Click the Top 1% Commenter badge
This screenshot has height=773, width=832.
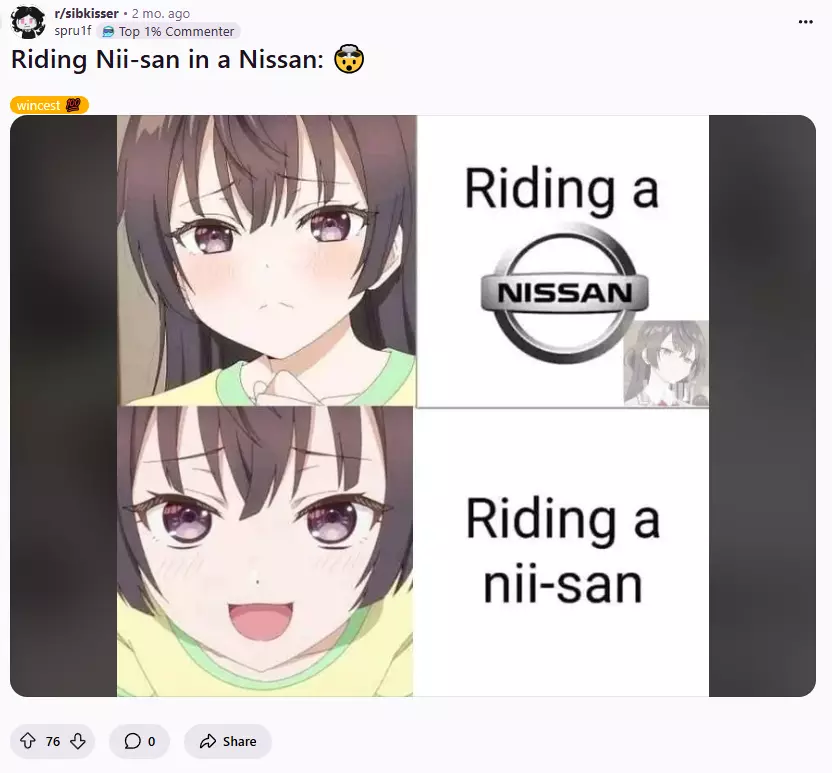168,32
